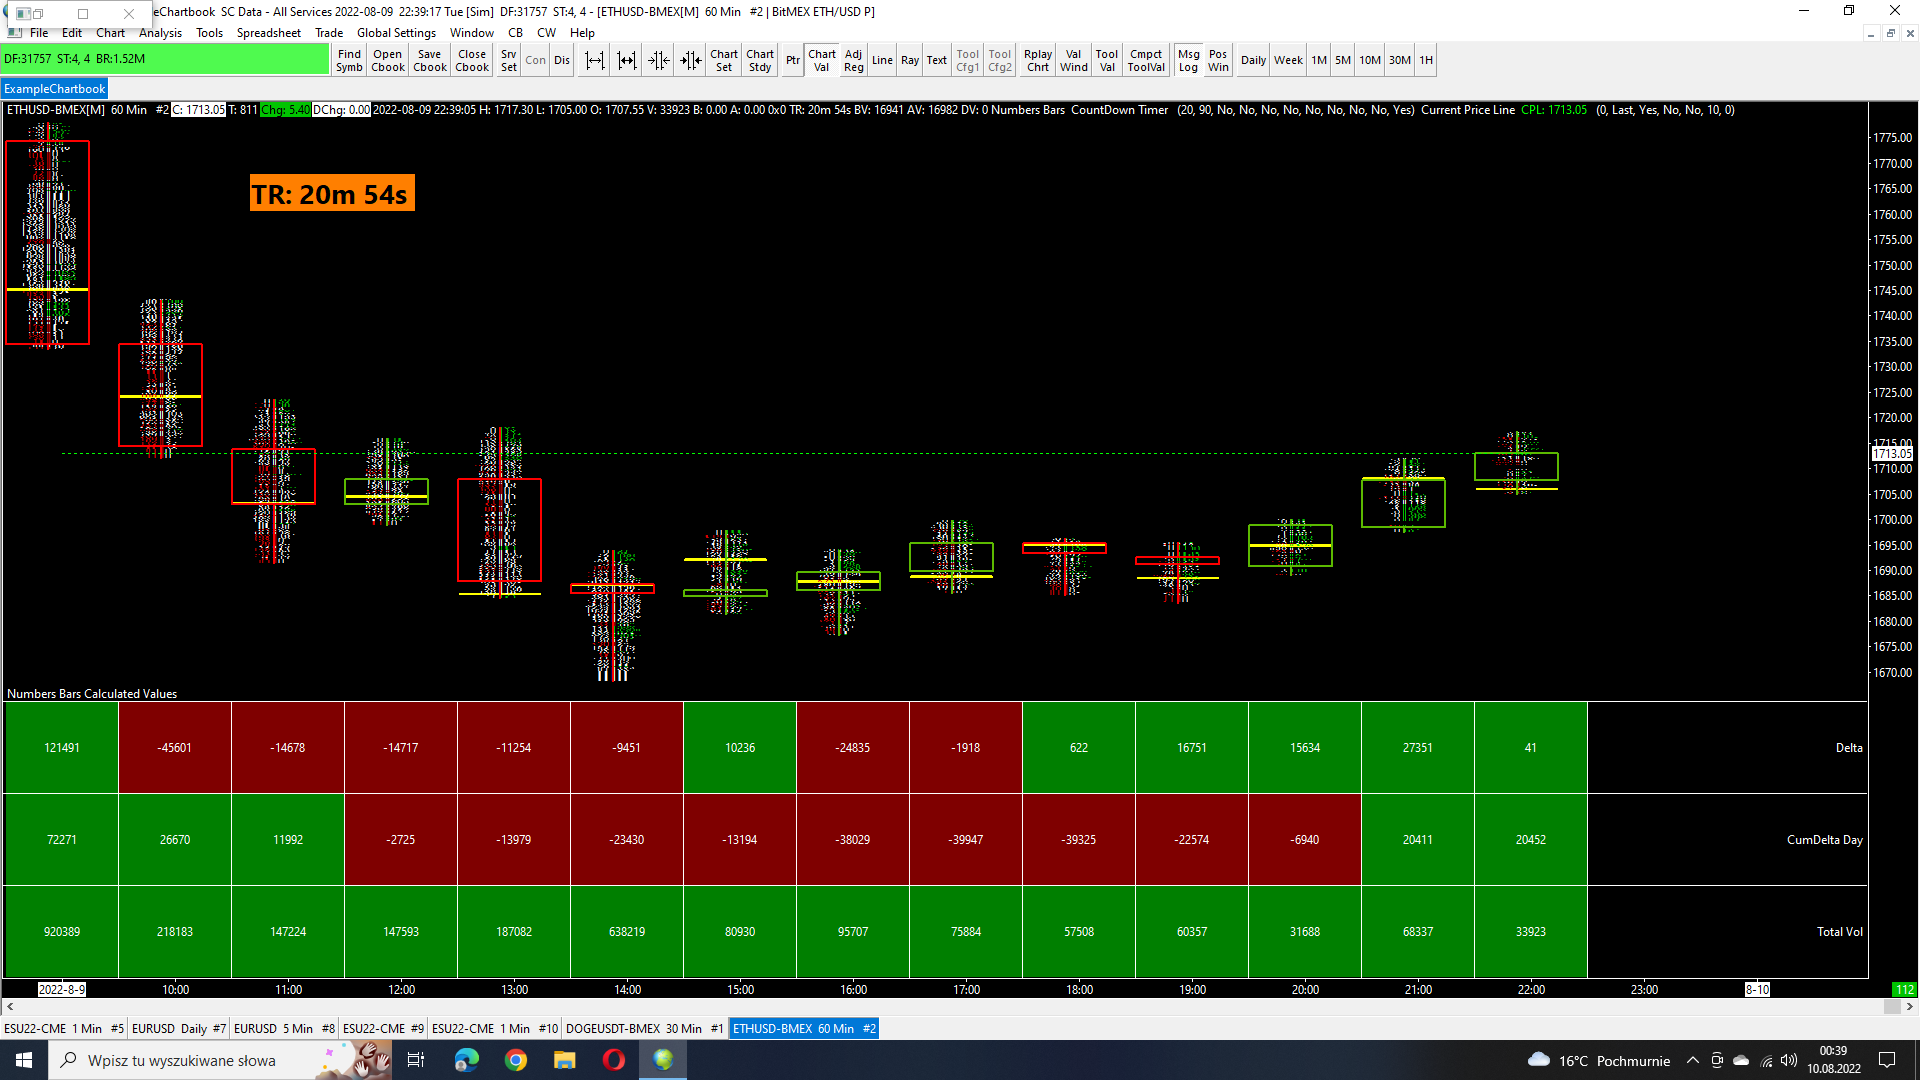Open the Trade menu
The width and height of the screenshot is (1920, 1080).
tap(329, 33)
